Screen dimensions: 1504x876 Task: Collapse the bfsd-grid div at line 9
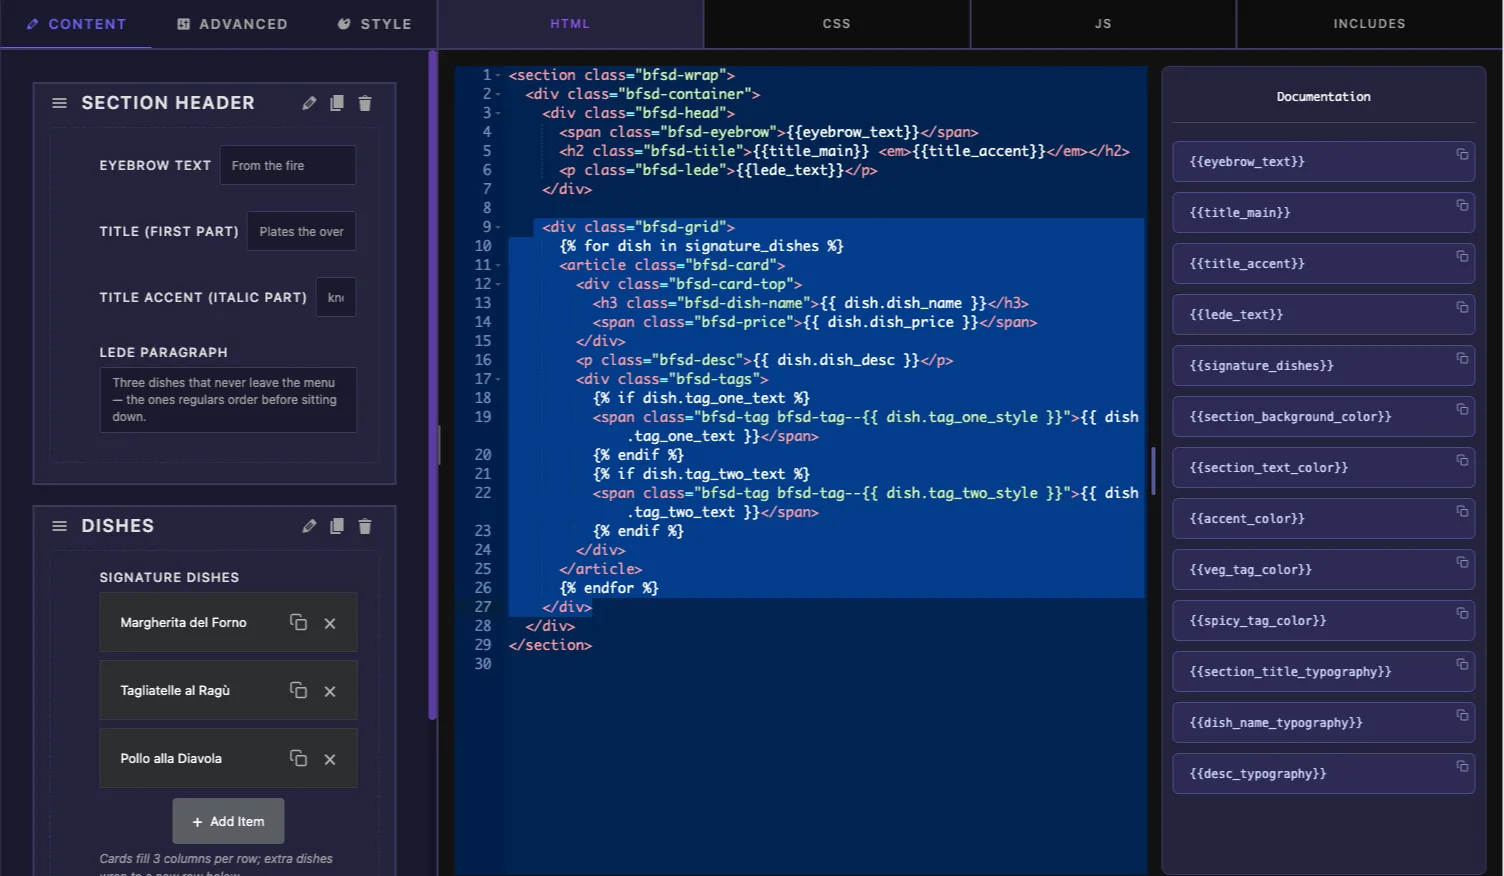point(498,227)
